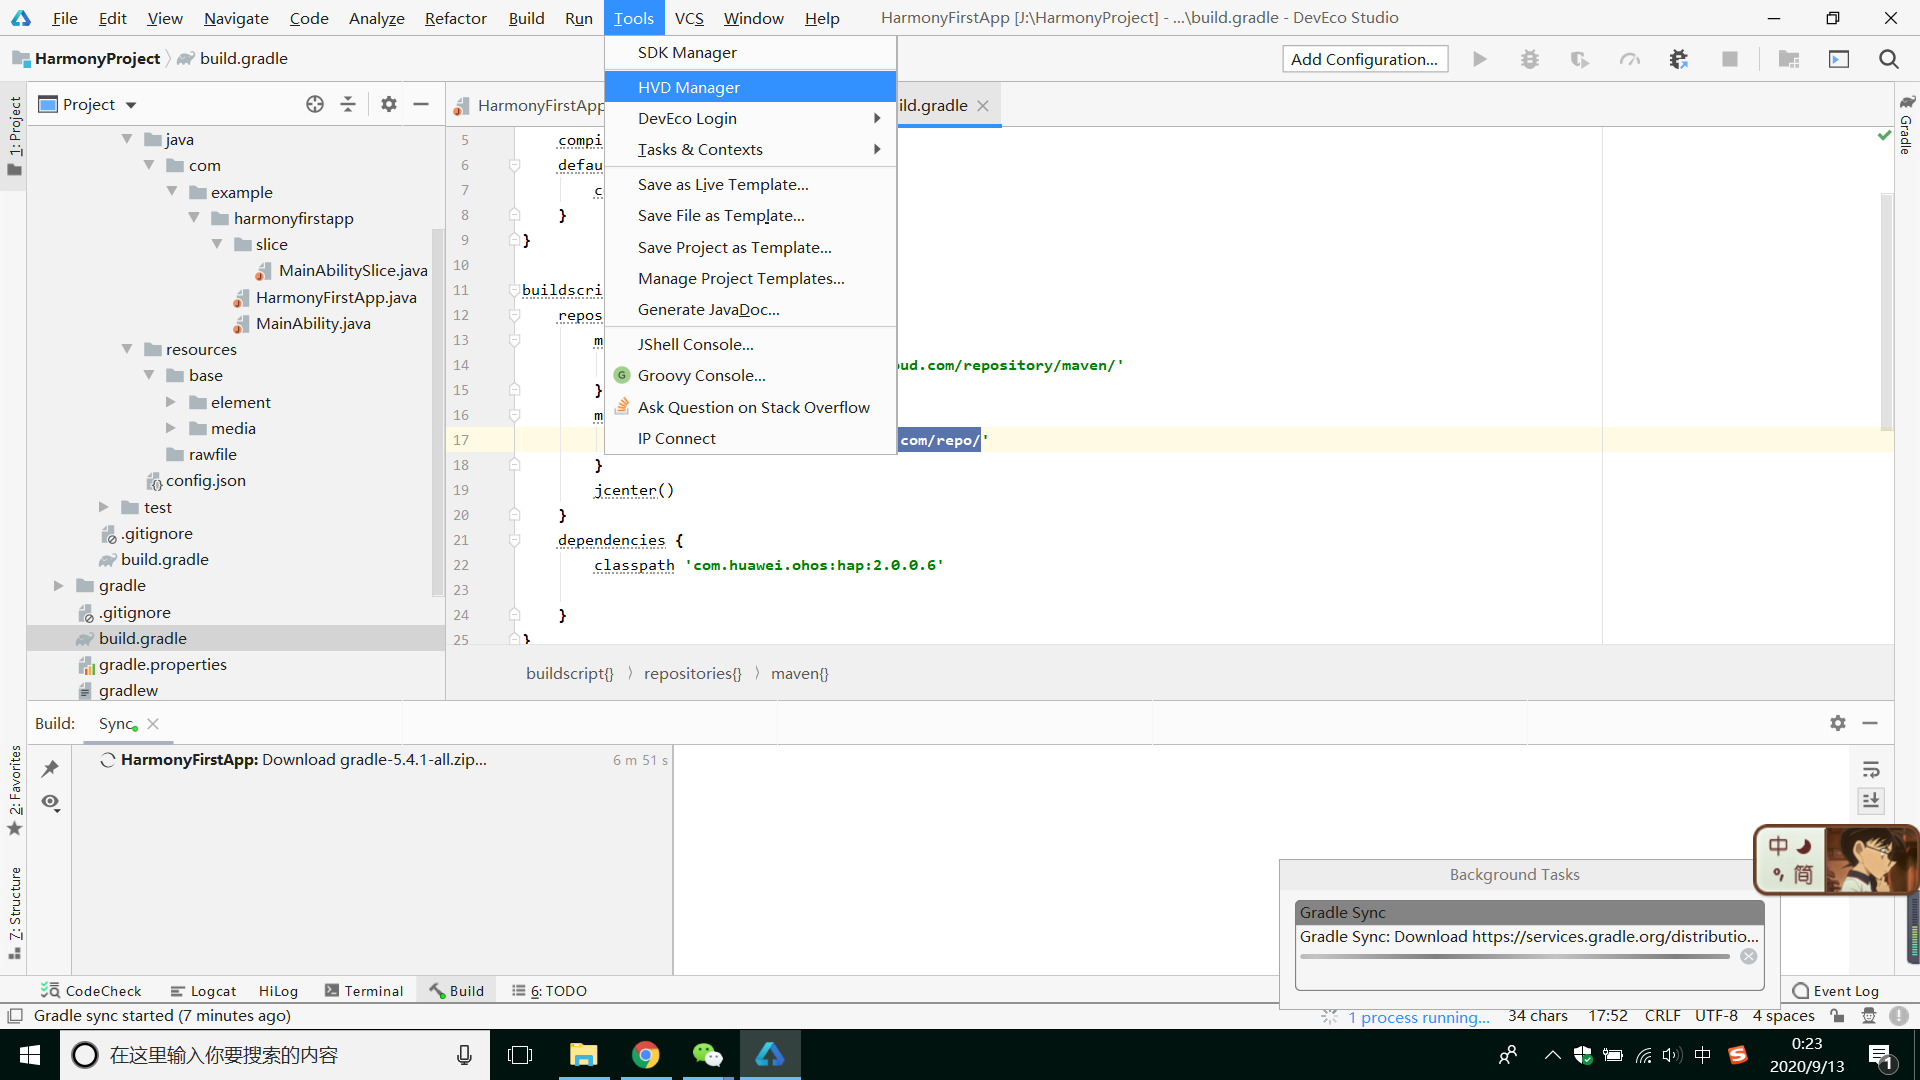Image resolution: width=1920 pixels, height=1080 pixels.
Task: Close the build.gradle editor tab
Action: [983, 105]
